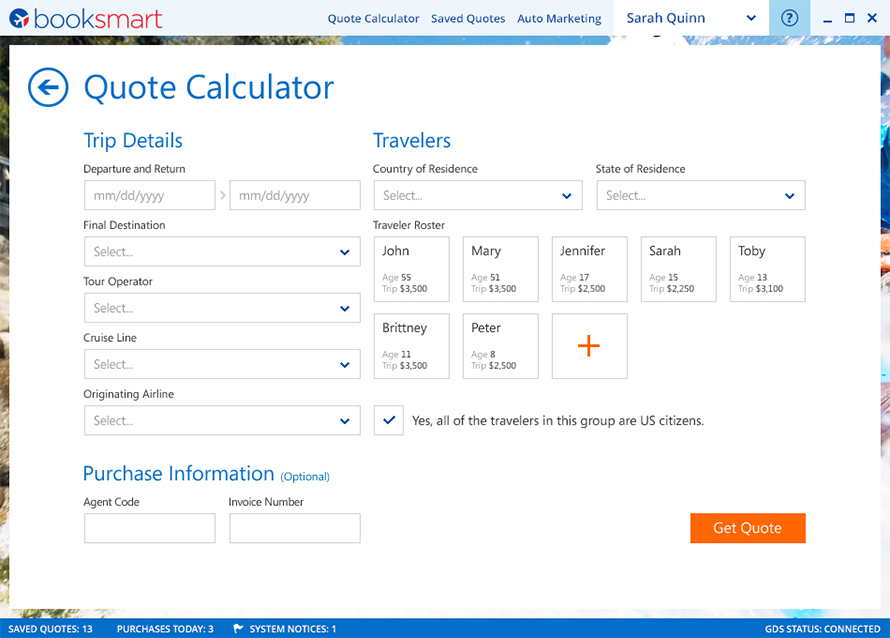Select Country of Residence dropdown
Viewport: 890px width, 638px height.
[x=477, y=196]
